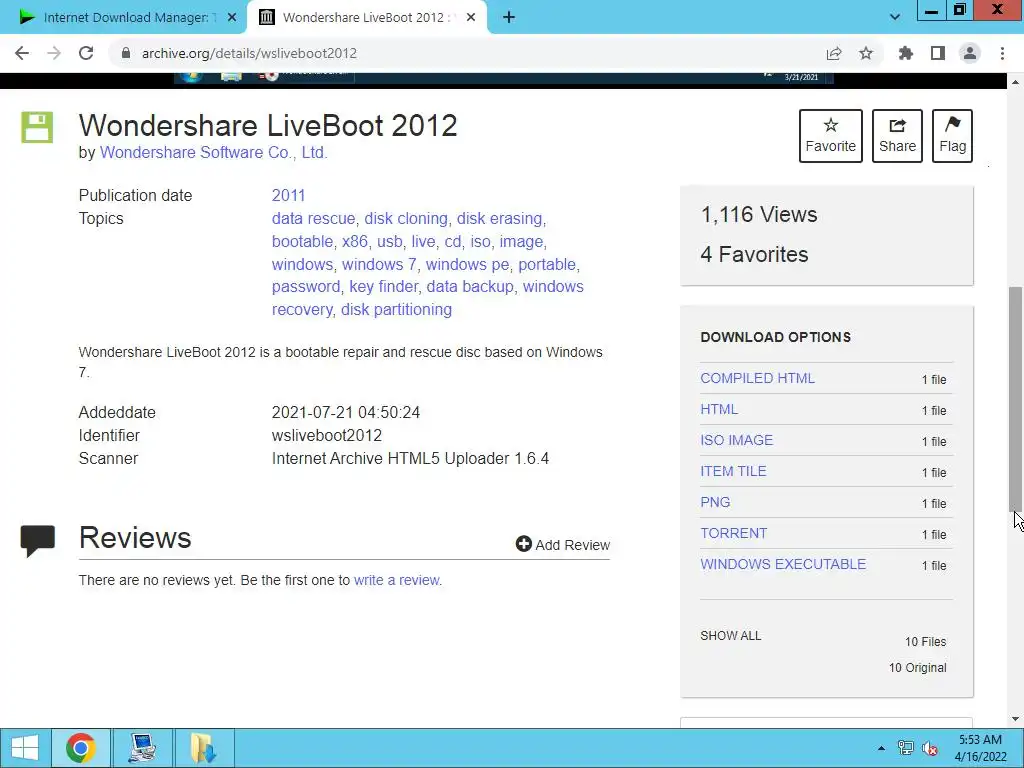This screenshot has width=1024, height=768.
Task: Click the browser forward arrow
Action: [x=54, y=53]
